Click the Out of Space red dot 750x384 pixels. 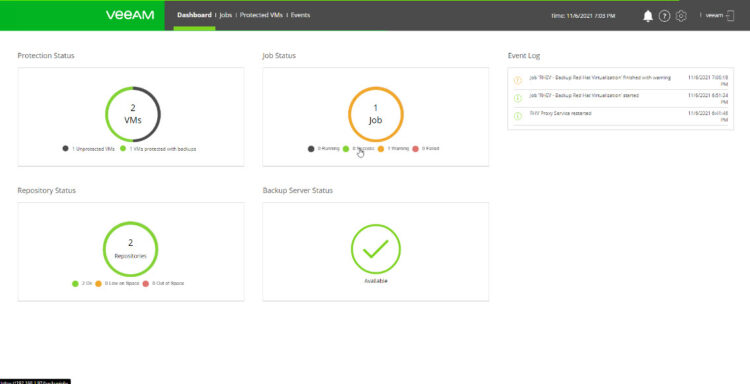(x=146, y=284)
